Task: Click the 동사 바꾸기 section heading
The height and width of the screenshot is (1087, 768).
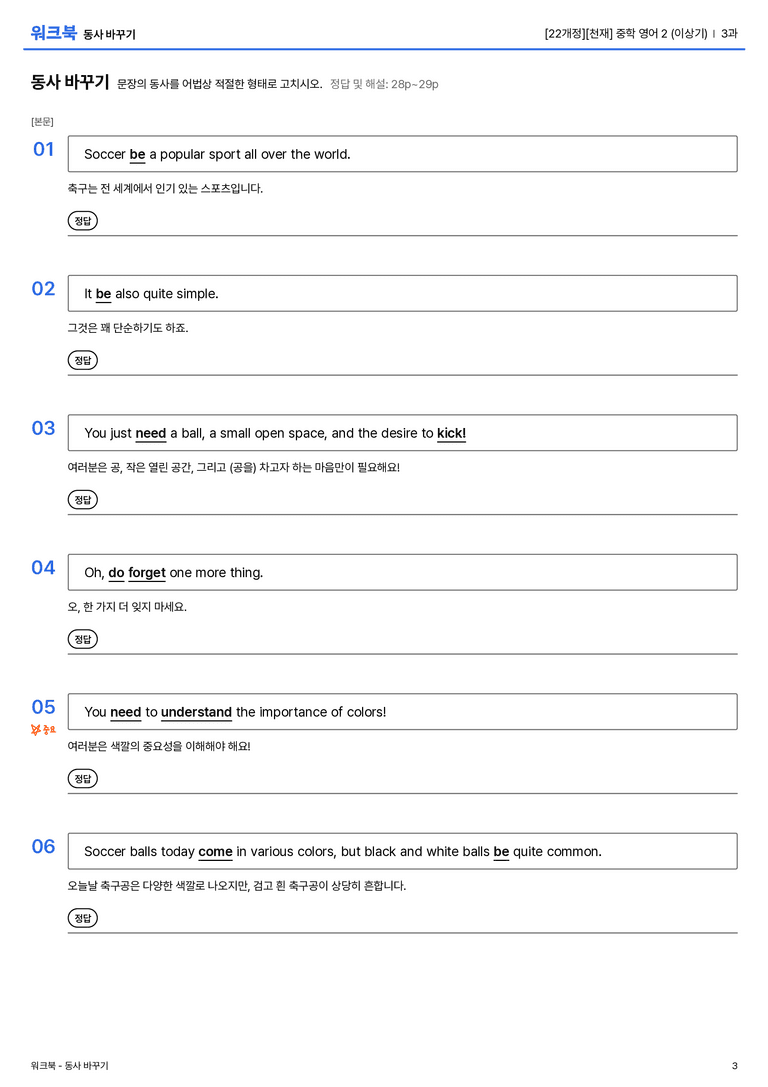Action: click(70, 82)
